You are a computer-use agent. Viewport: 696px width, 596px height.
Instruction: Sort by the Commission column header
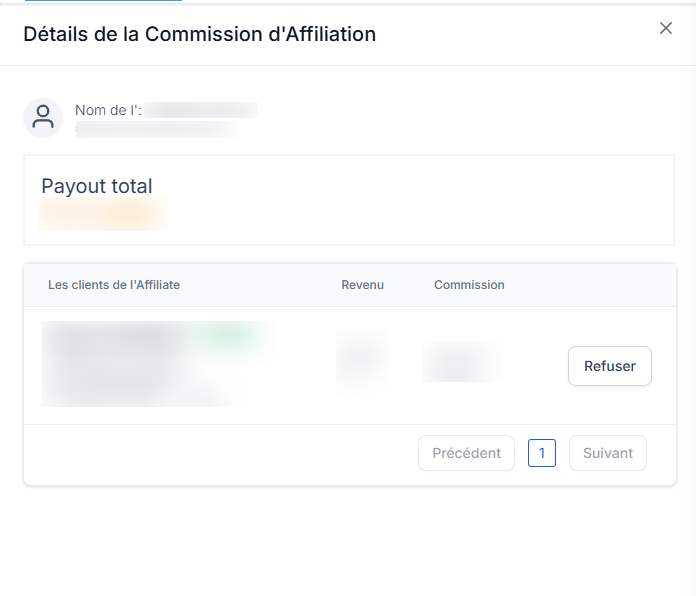(469, 285)
